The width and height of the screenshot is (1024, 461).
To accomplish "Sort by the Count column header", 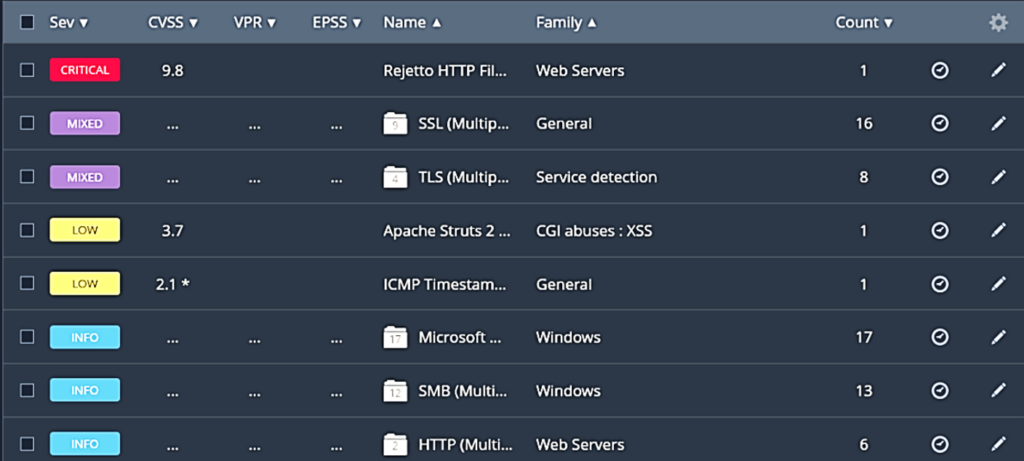I will tap(864, 22).
